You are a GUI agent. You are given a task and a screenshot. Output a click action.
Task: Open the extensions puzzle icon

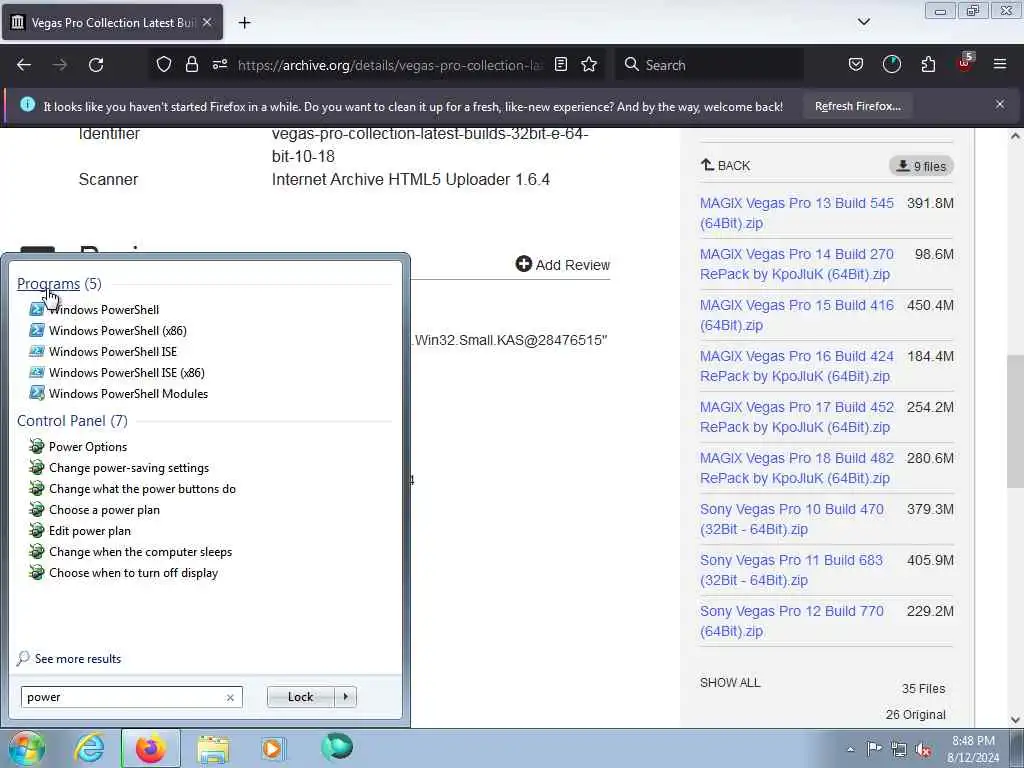(928, 65)
